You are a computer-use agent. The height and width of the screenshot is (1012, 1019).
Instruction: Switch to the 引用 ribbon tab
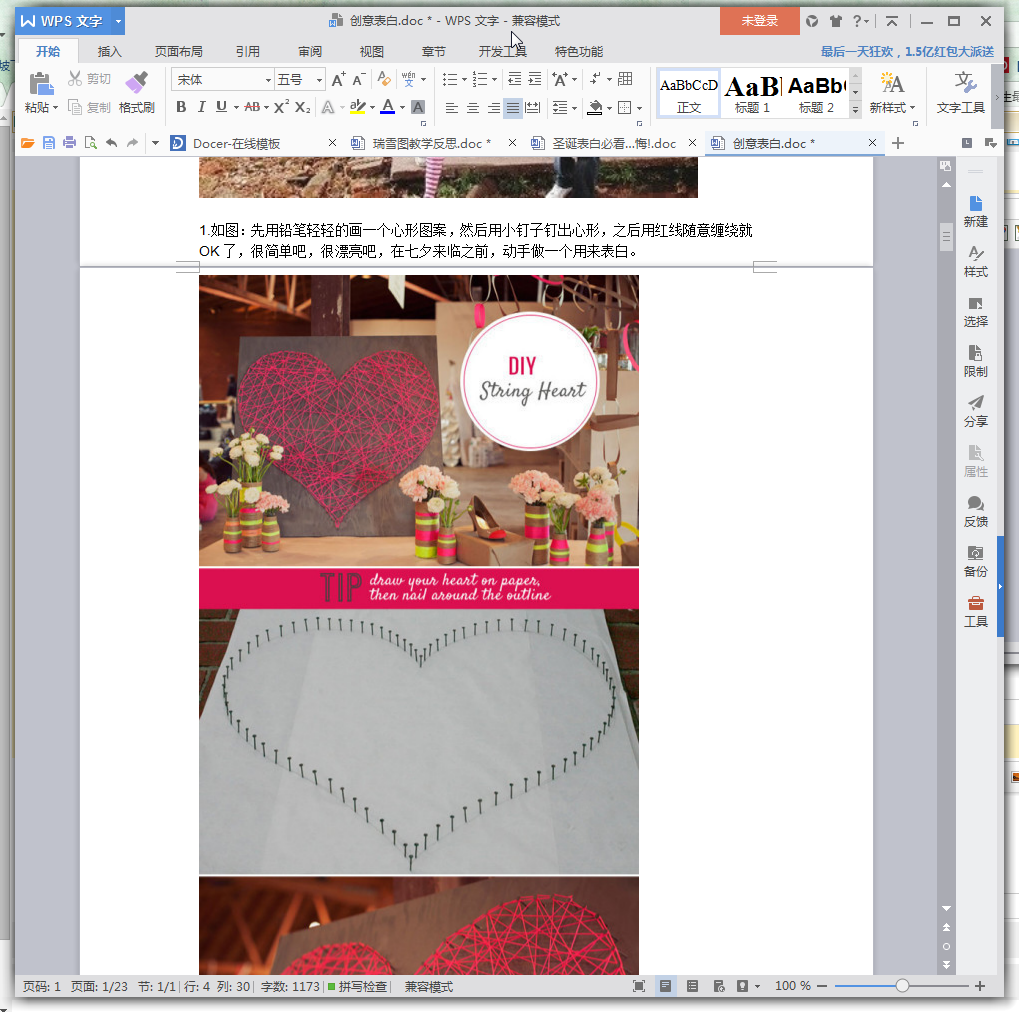point(247,51)
